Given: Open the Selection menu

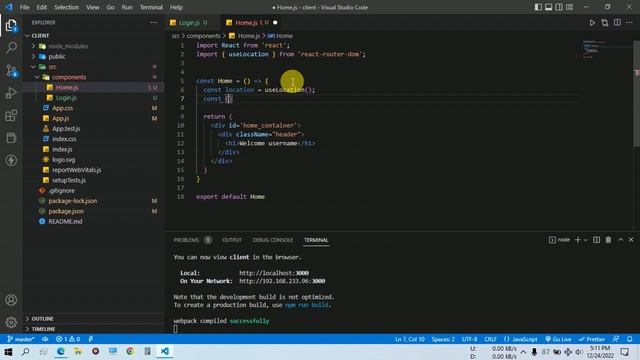Looking at the screenshot, I should click(x=67, y=7).
